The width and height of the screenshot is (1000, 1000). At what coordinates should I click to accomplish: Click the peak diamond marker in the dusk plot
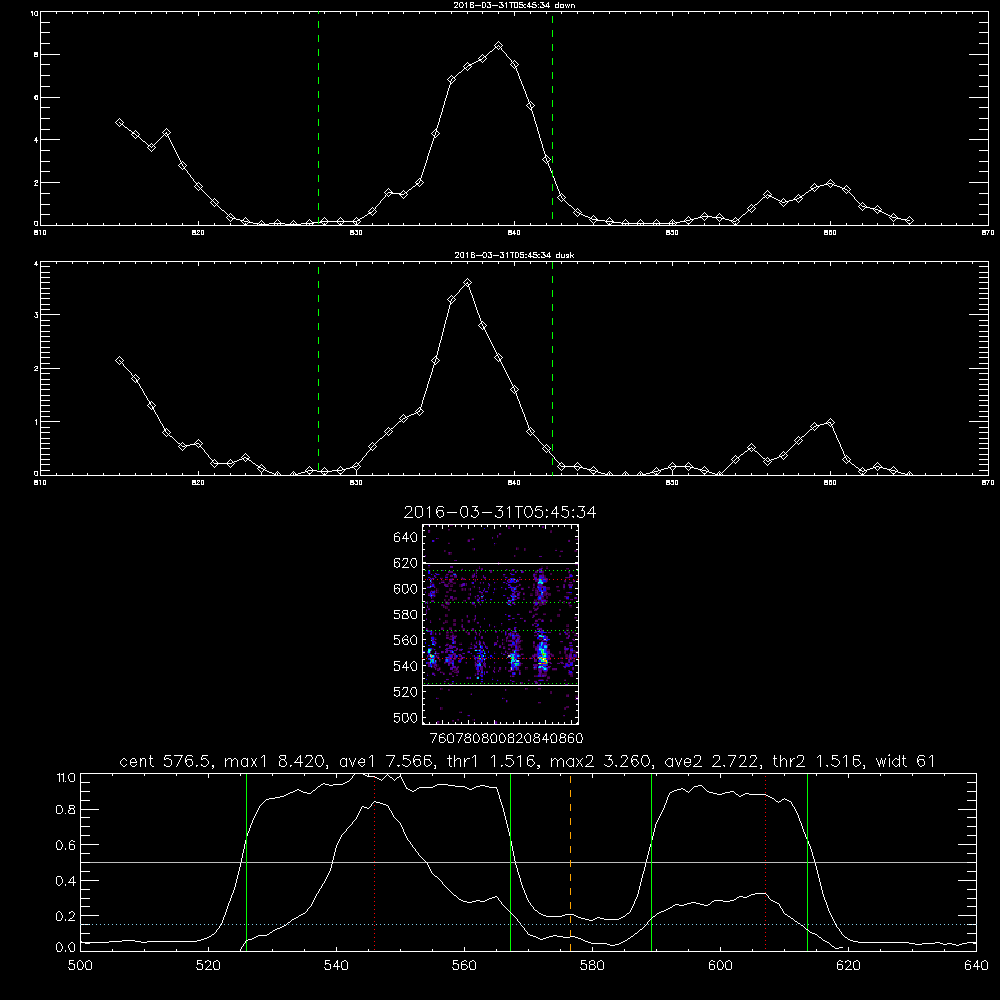pos(467,283)
